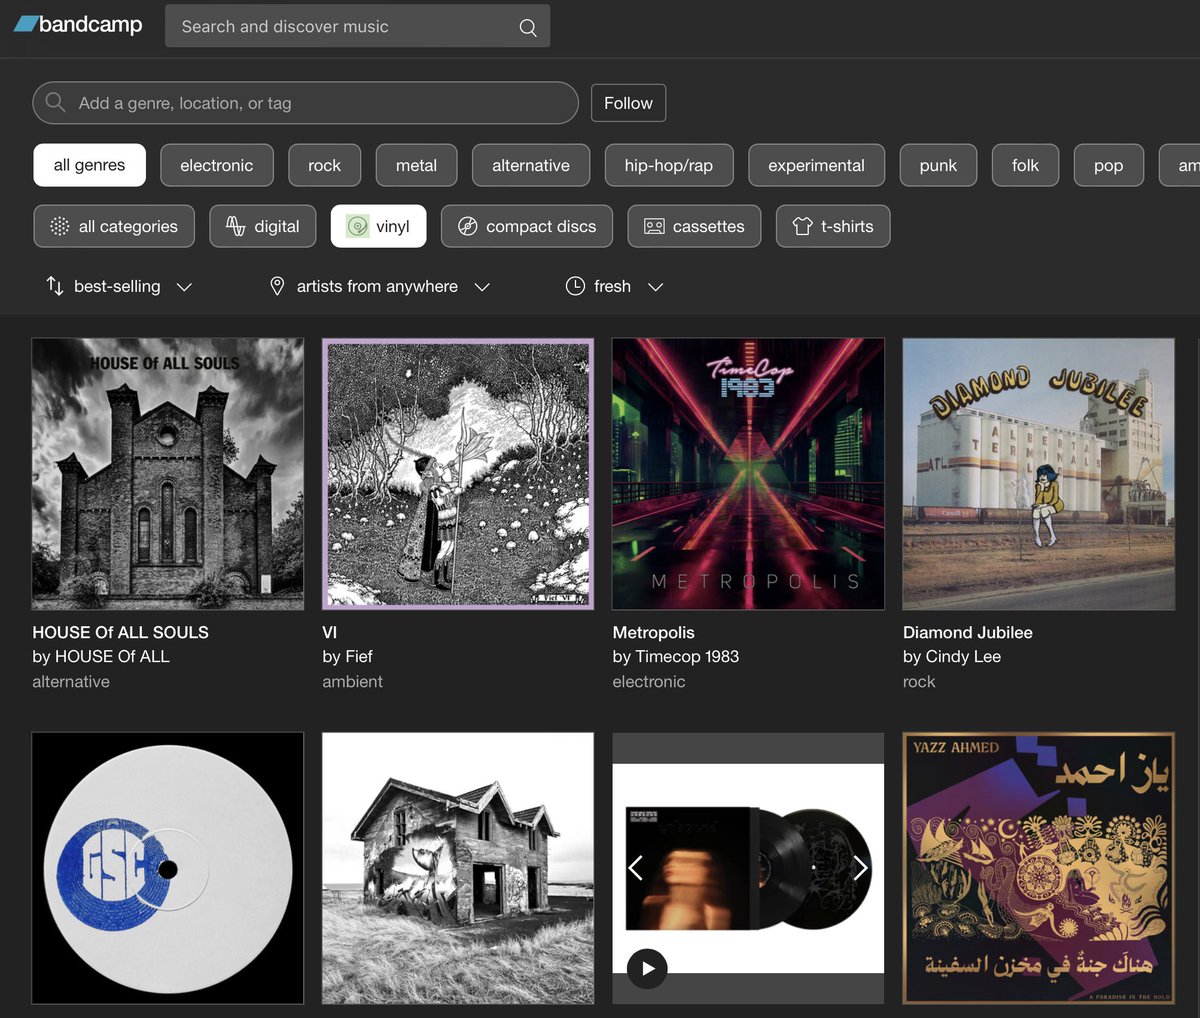The width and height of the screenshot is (1200, 1018).
Task: Click the all categories dotted icon
Action: coord(60,227)
